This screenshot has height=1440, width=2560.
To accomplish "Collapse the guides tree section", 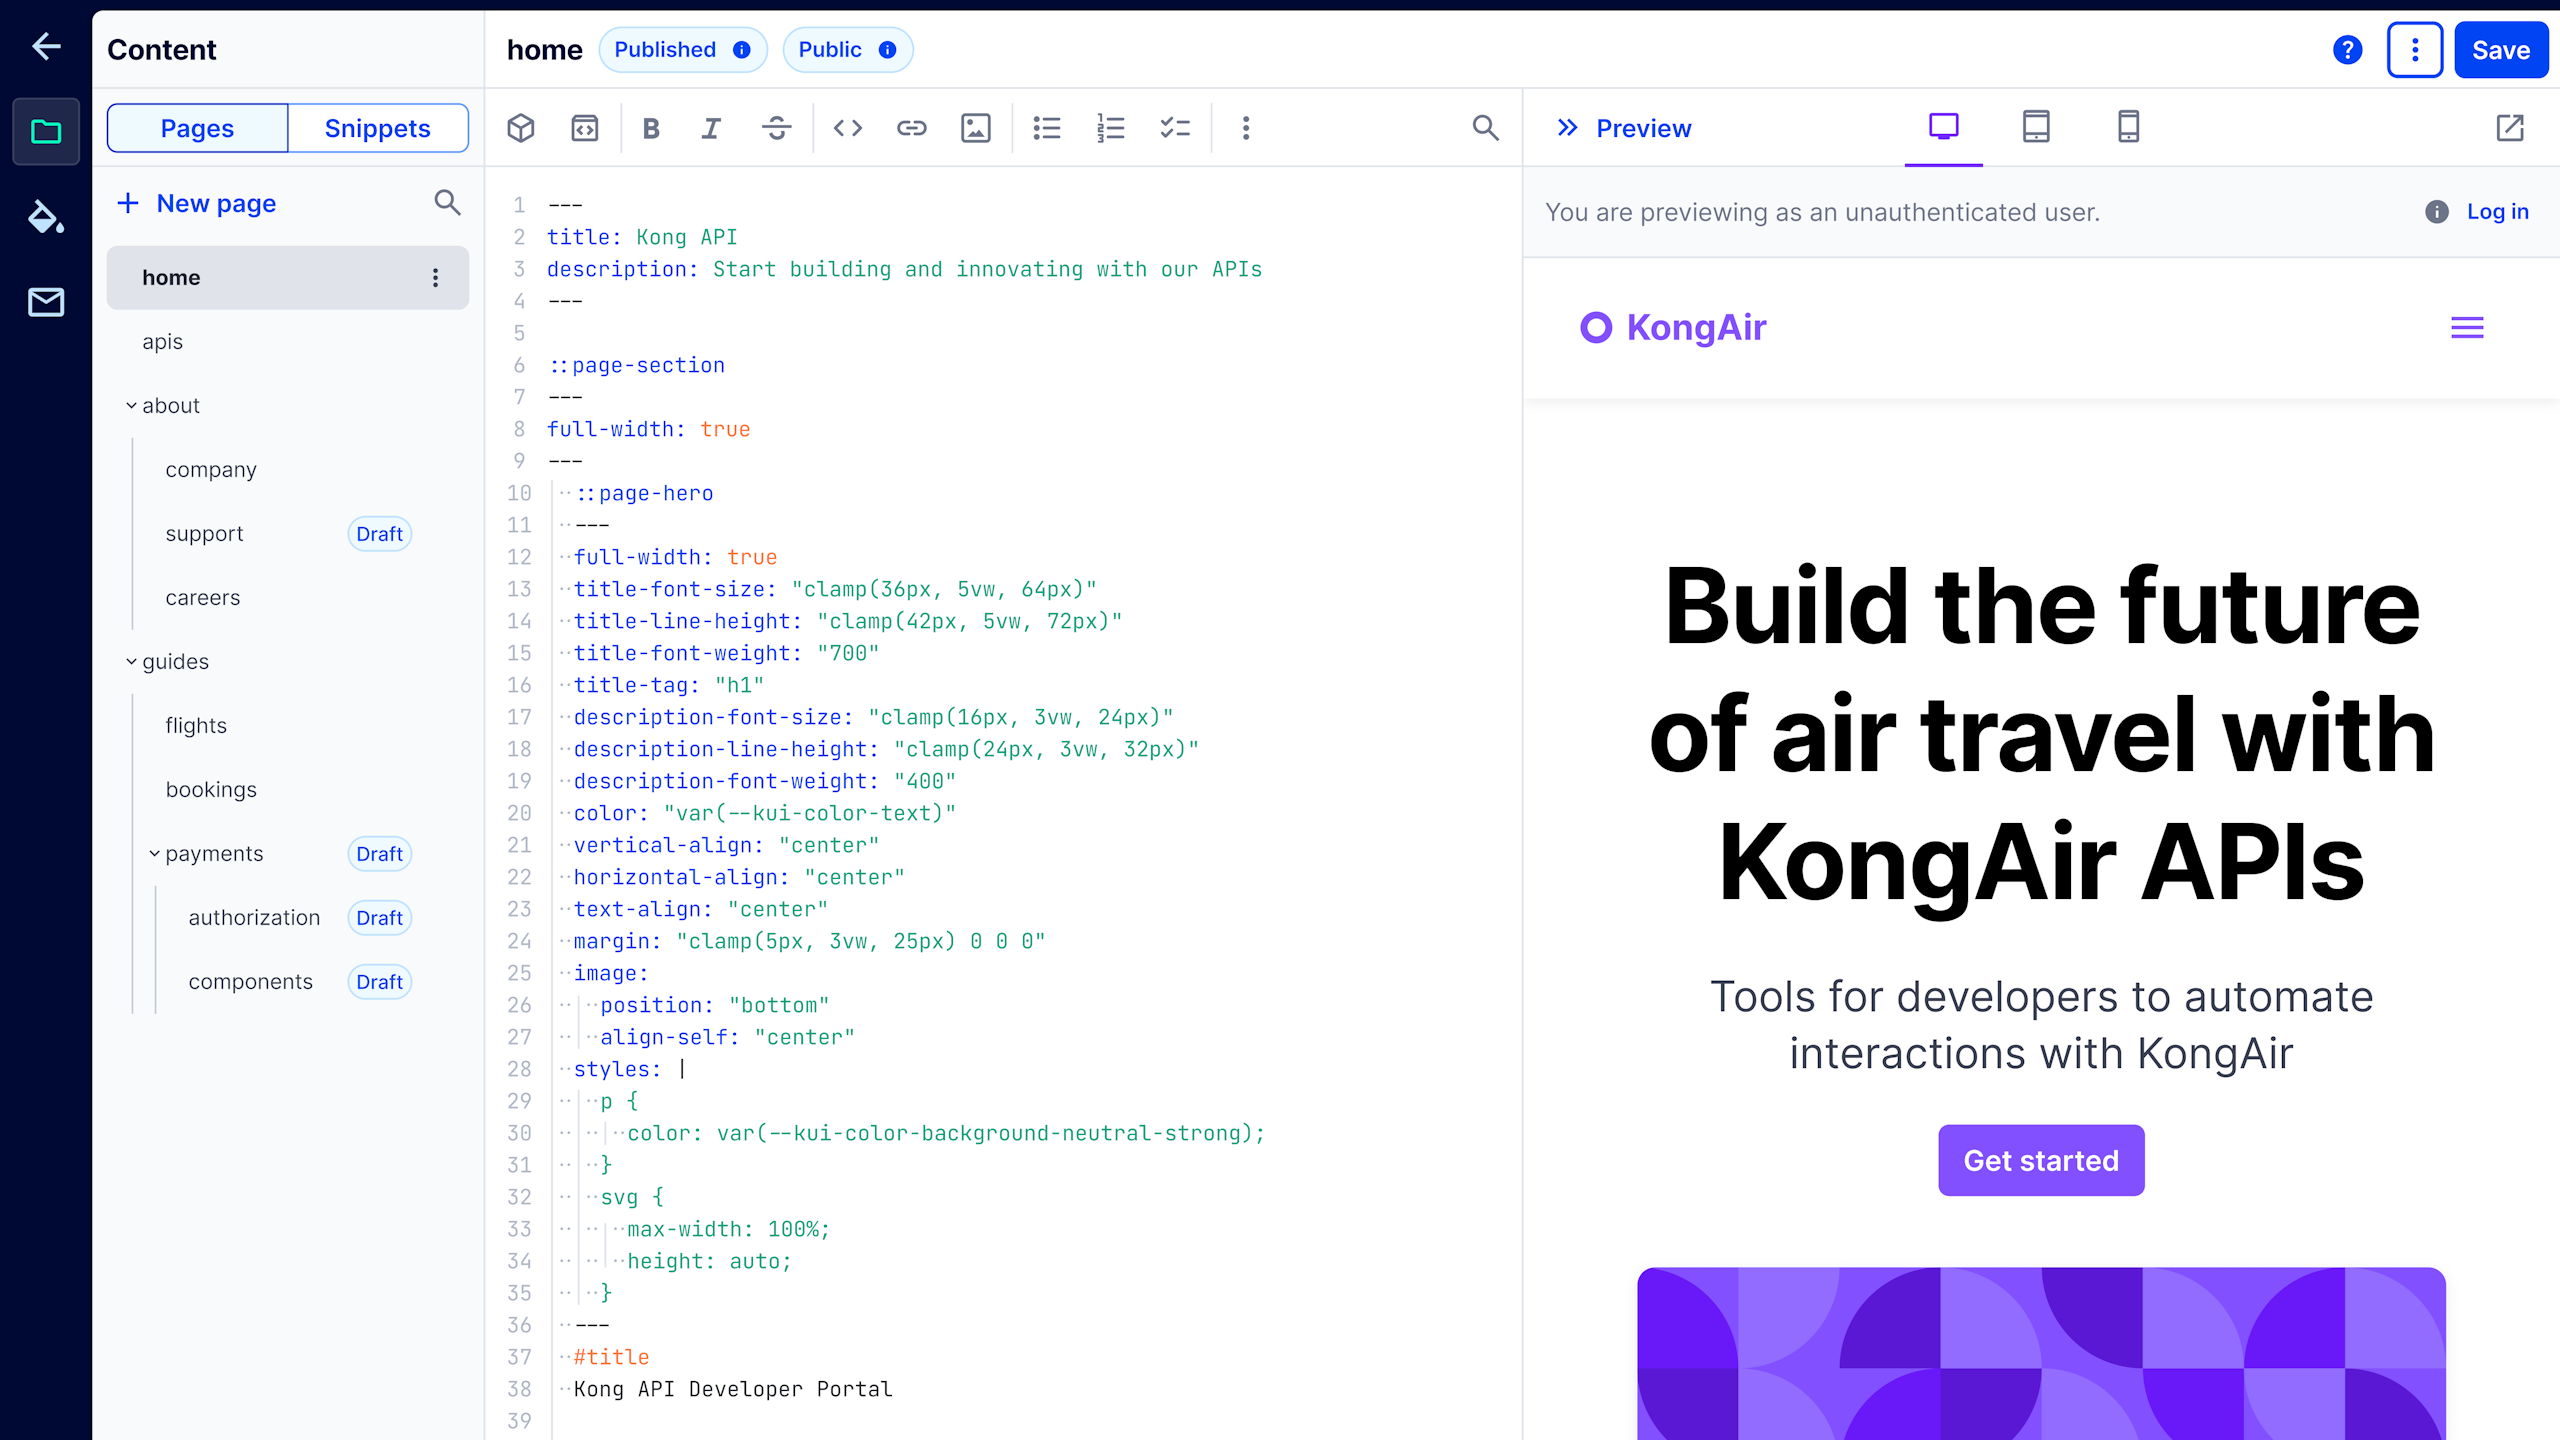I will click(x=131, y=662).
